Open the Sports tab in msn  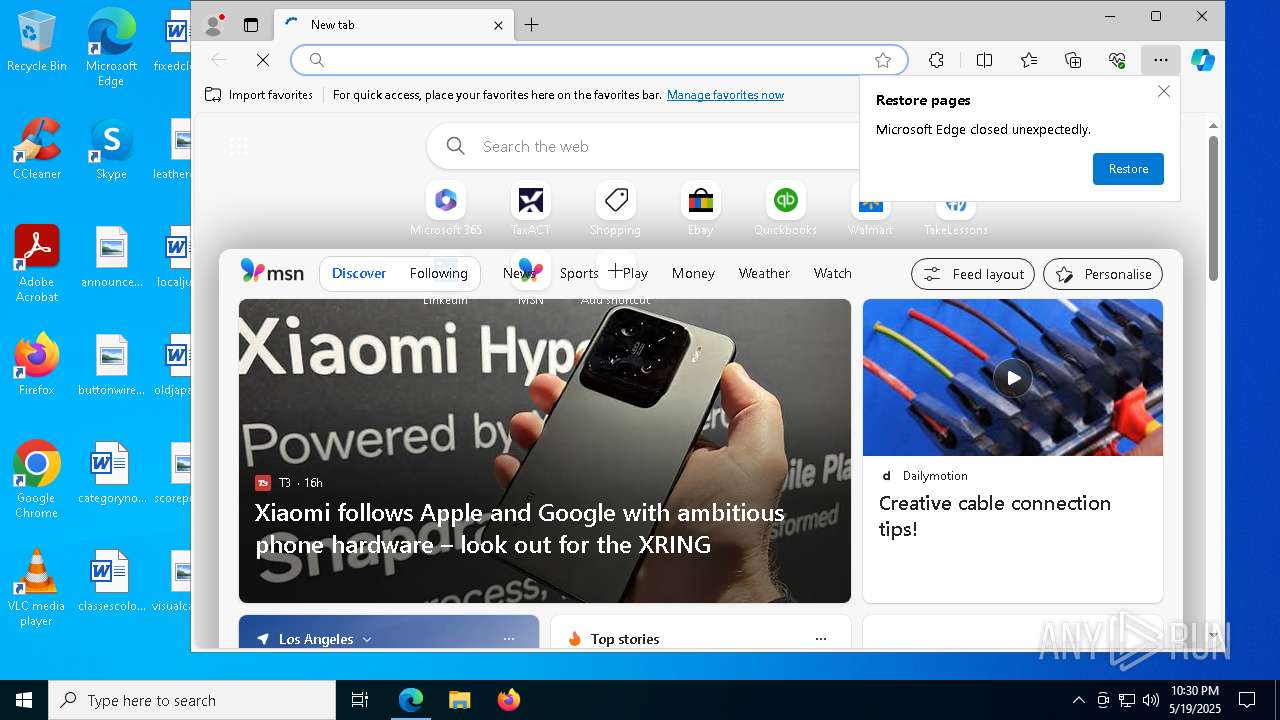coord(579,273)
